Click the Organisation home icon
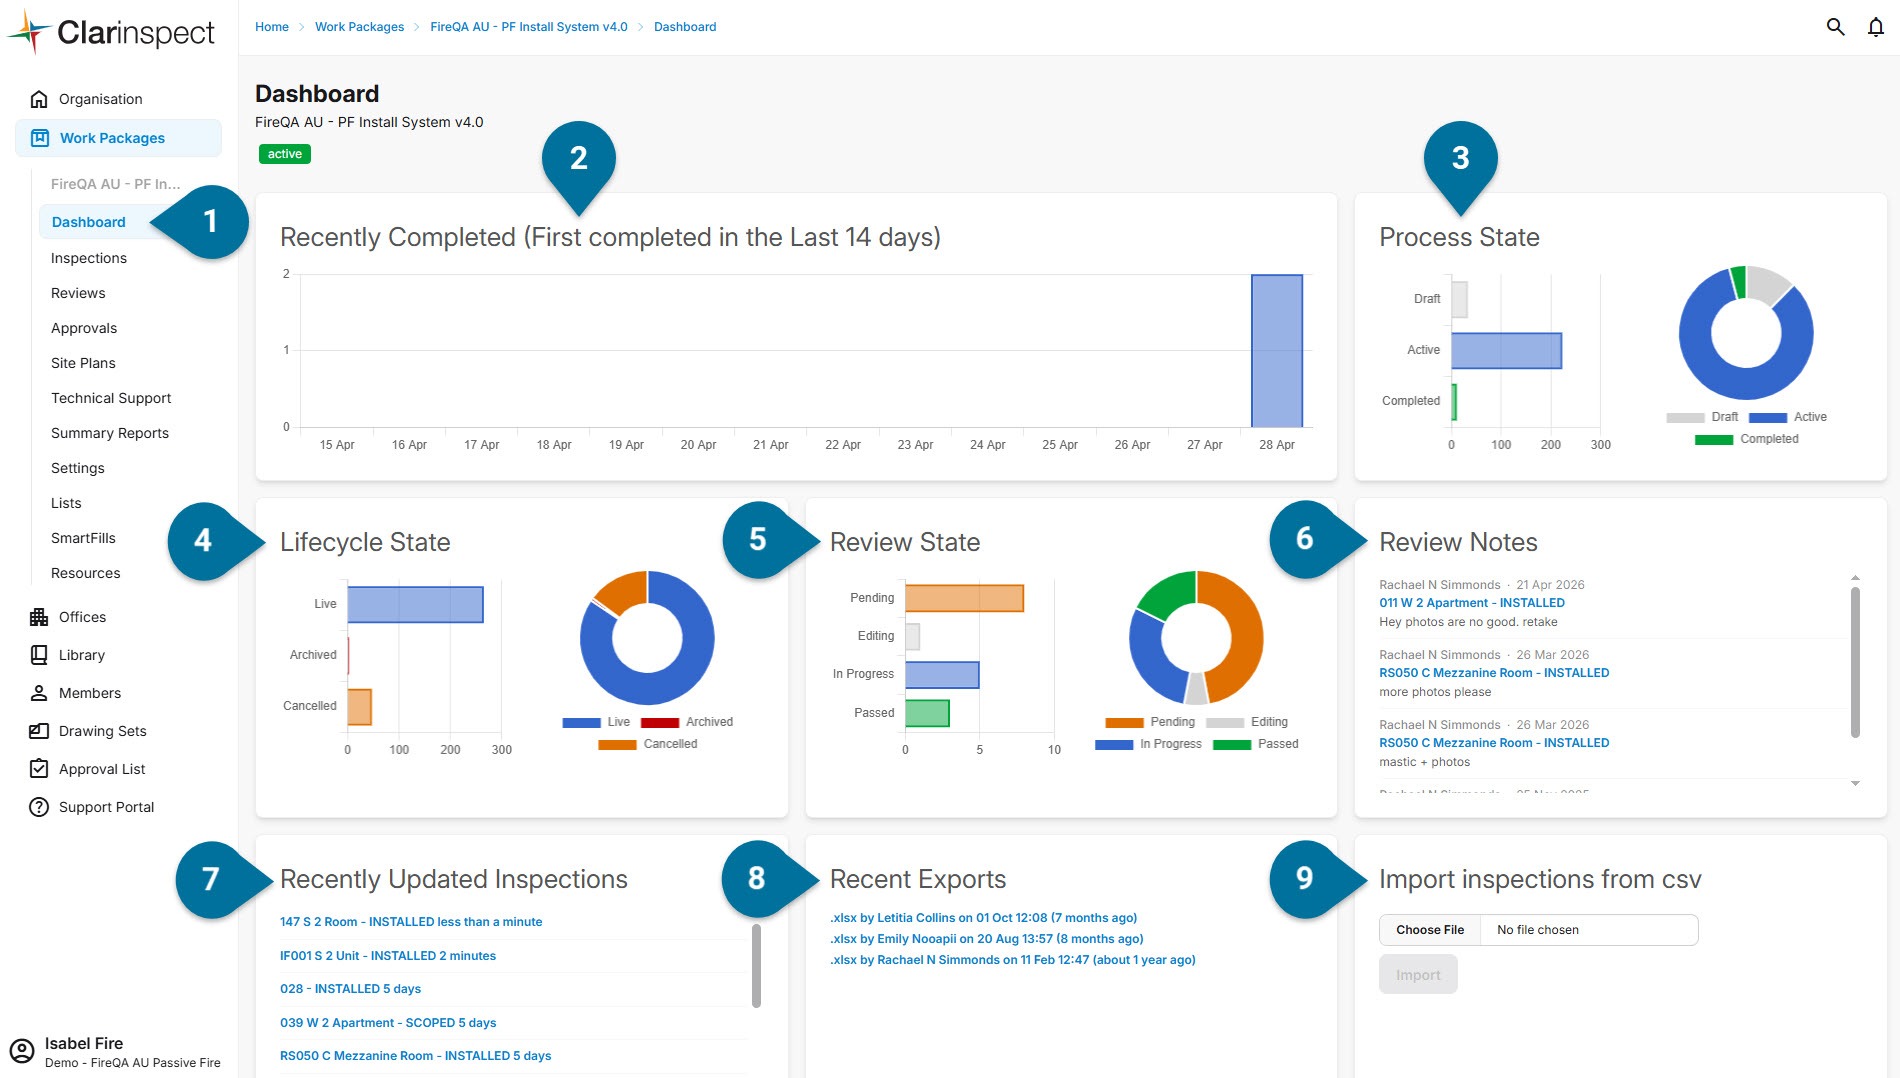The height and width of the screenshot is (1078, 1900). [x=39, y=99]
